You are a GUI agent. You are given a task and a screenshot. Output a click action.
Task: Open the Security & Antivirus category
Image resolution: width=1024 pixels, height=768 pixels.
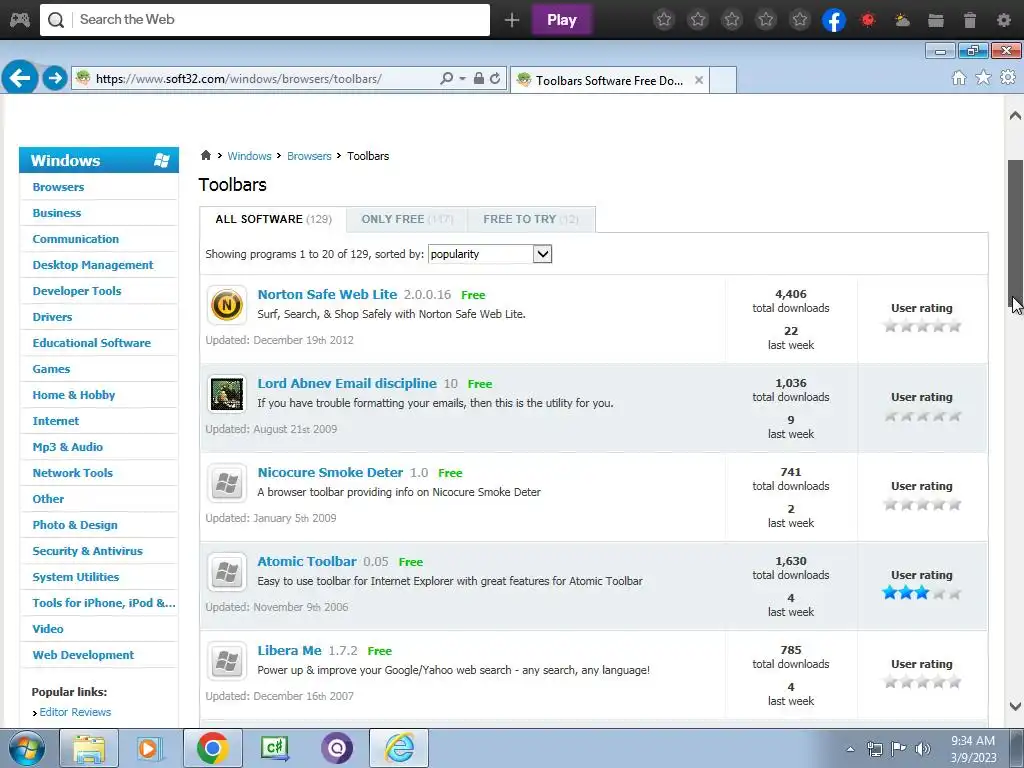pos(88,551)
